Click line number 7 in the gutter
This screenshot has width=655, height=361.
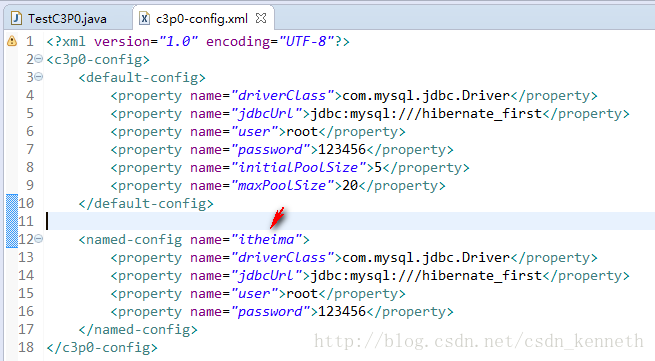(x=30, y=149)
